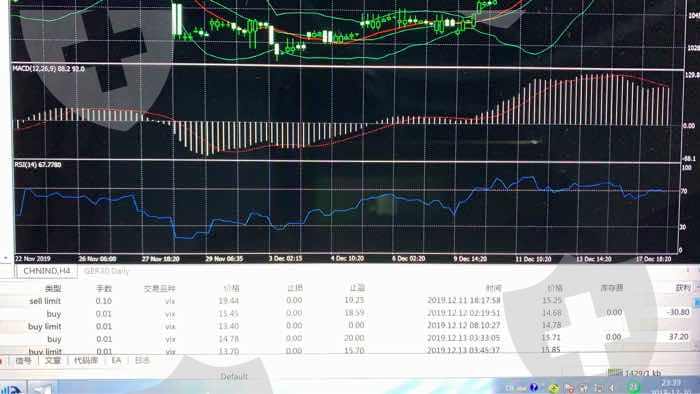The width and height of the screenshot is (700, 394).
Task: Switch to the CHNIND,H4 chart tab
Action: (x=46, y=271)
